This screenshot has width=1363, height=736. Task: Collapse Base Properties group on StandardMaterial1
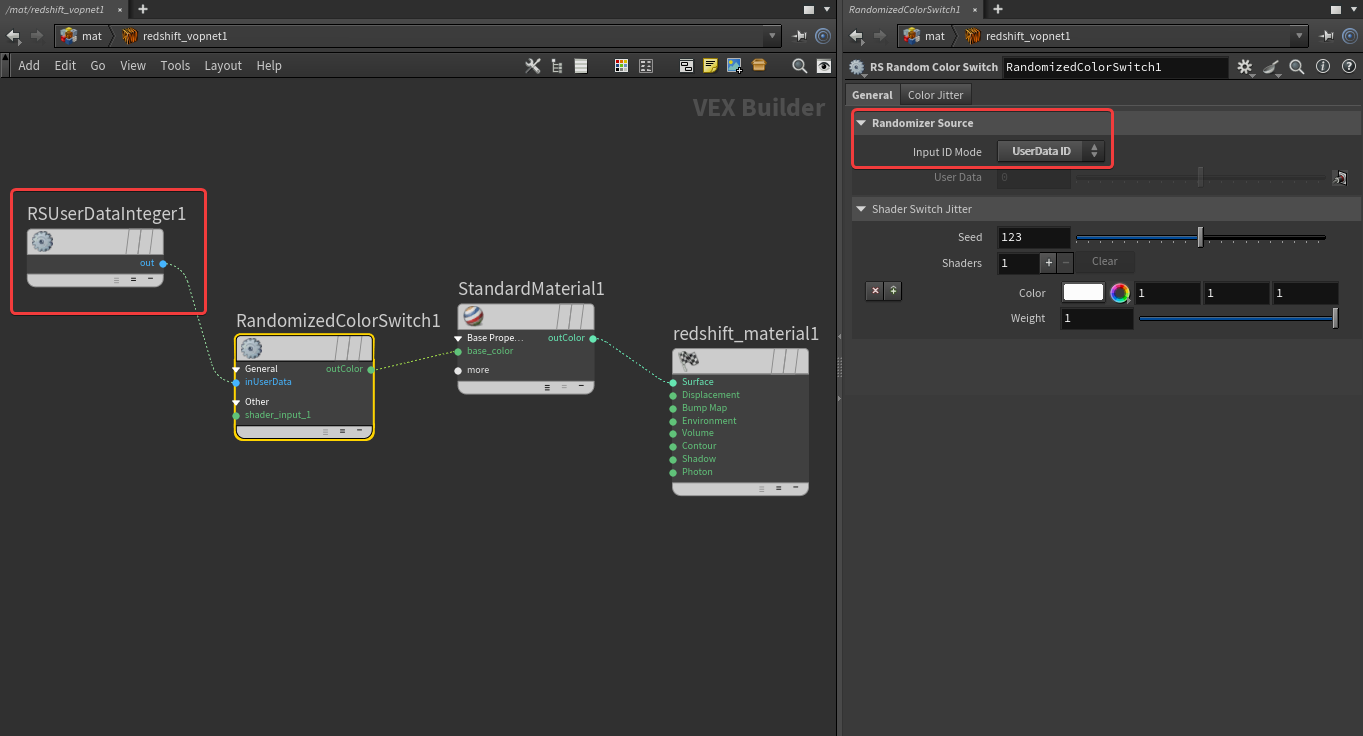click(x=458, y=338)
